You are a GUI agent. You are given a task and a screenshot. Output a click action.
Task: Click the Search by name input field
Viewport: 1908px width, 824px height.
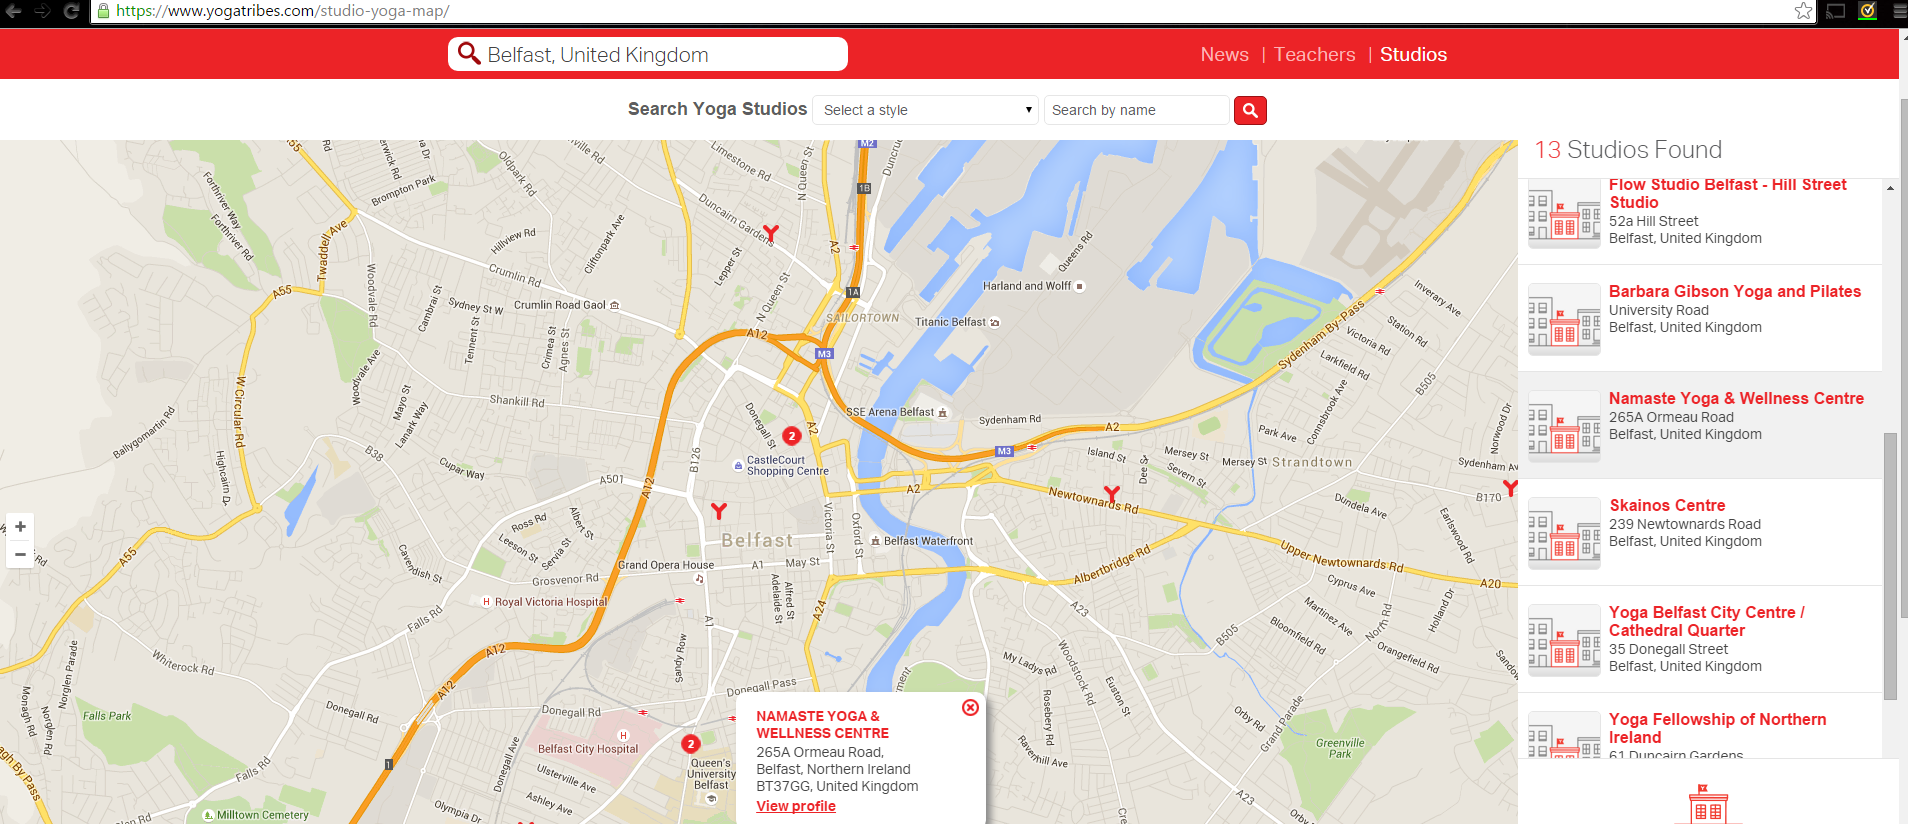coord(1136,110)
